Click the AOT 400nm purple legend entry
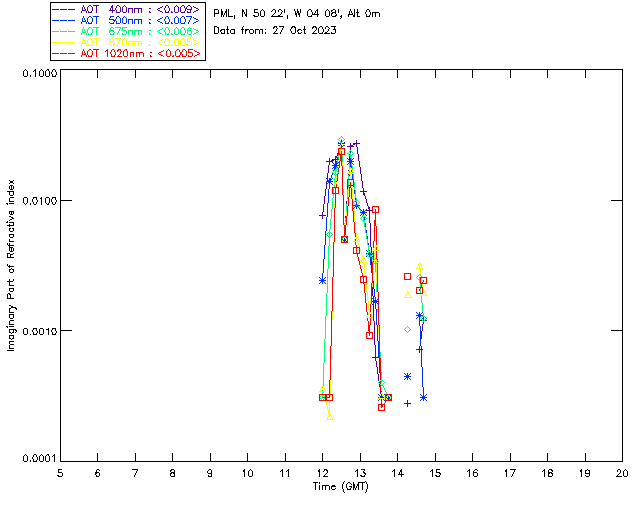 127,10
